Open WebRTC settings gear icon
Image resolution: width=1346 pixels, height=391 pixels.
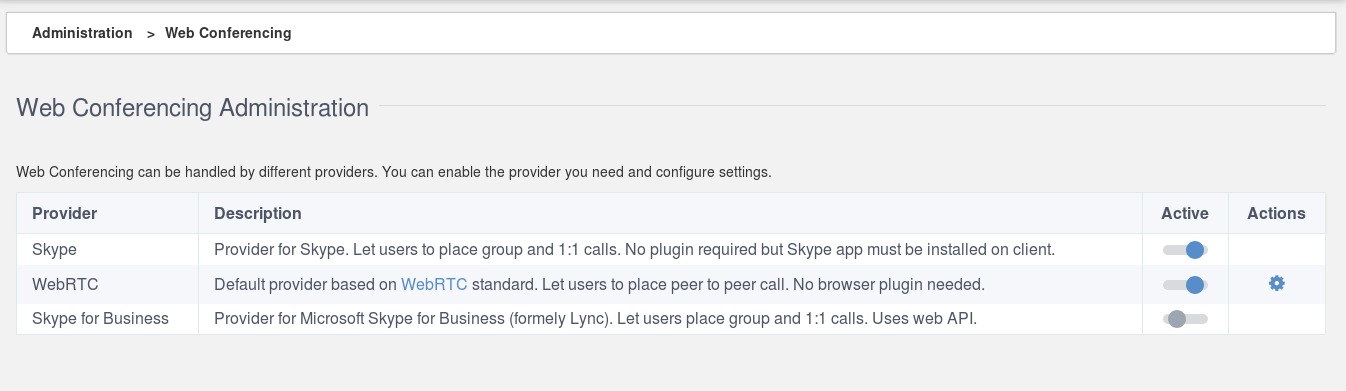pyautogui.click(x=1276, y=284)
